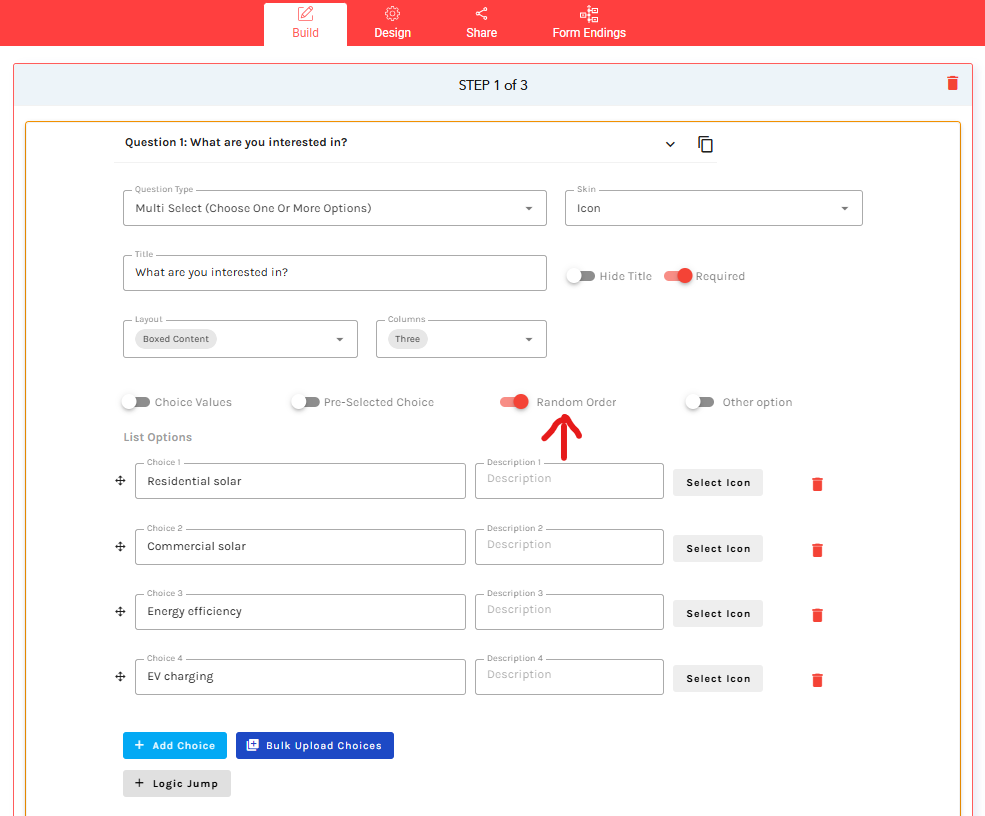
Task: Edit the Choice 3 Energy efficiency field
Action: (x=300, y=612)
